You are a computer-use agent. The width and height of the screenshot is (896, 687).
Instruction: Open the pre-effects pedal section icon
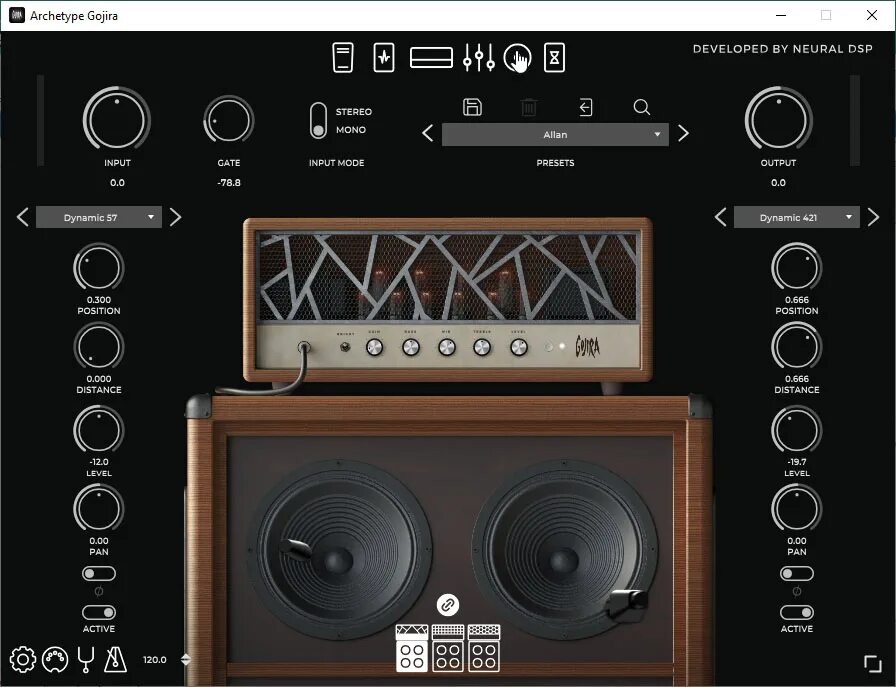coord(383,58)
